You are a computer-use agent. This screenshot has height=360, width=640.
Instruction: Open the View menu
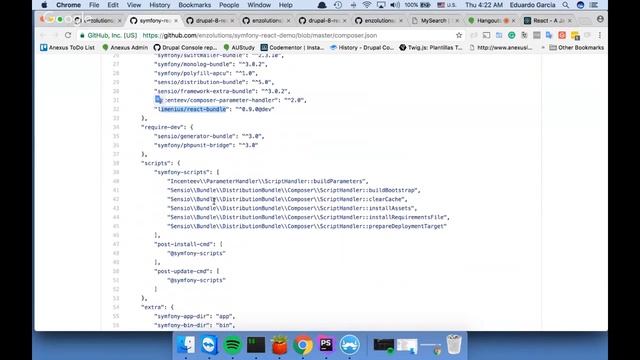[133, 5]
